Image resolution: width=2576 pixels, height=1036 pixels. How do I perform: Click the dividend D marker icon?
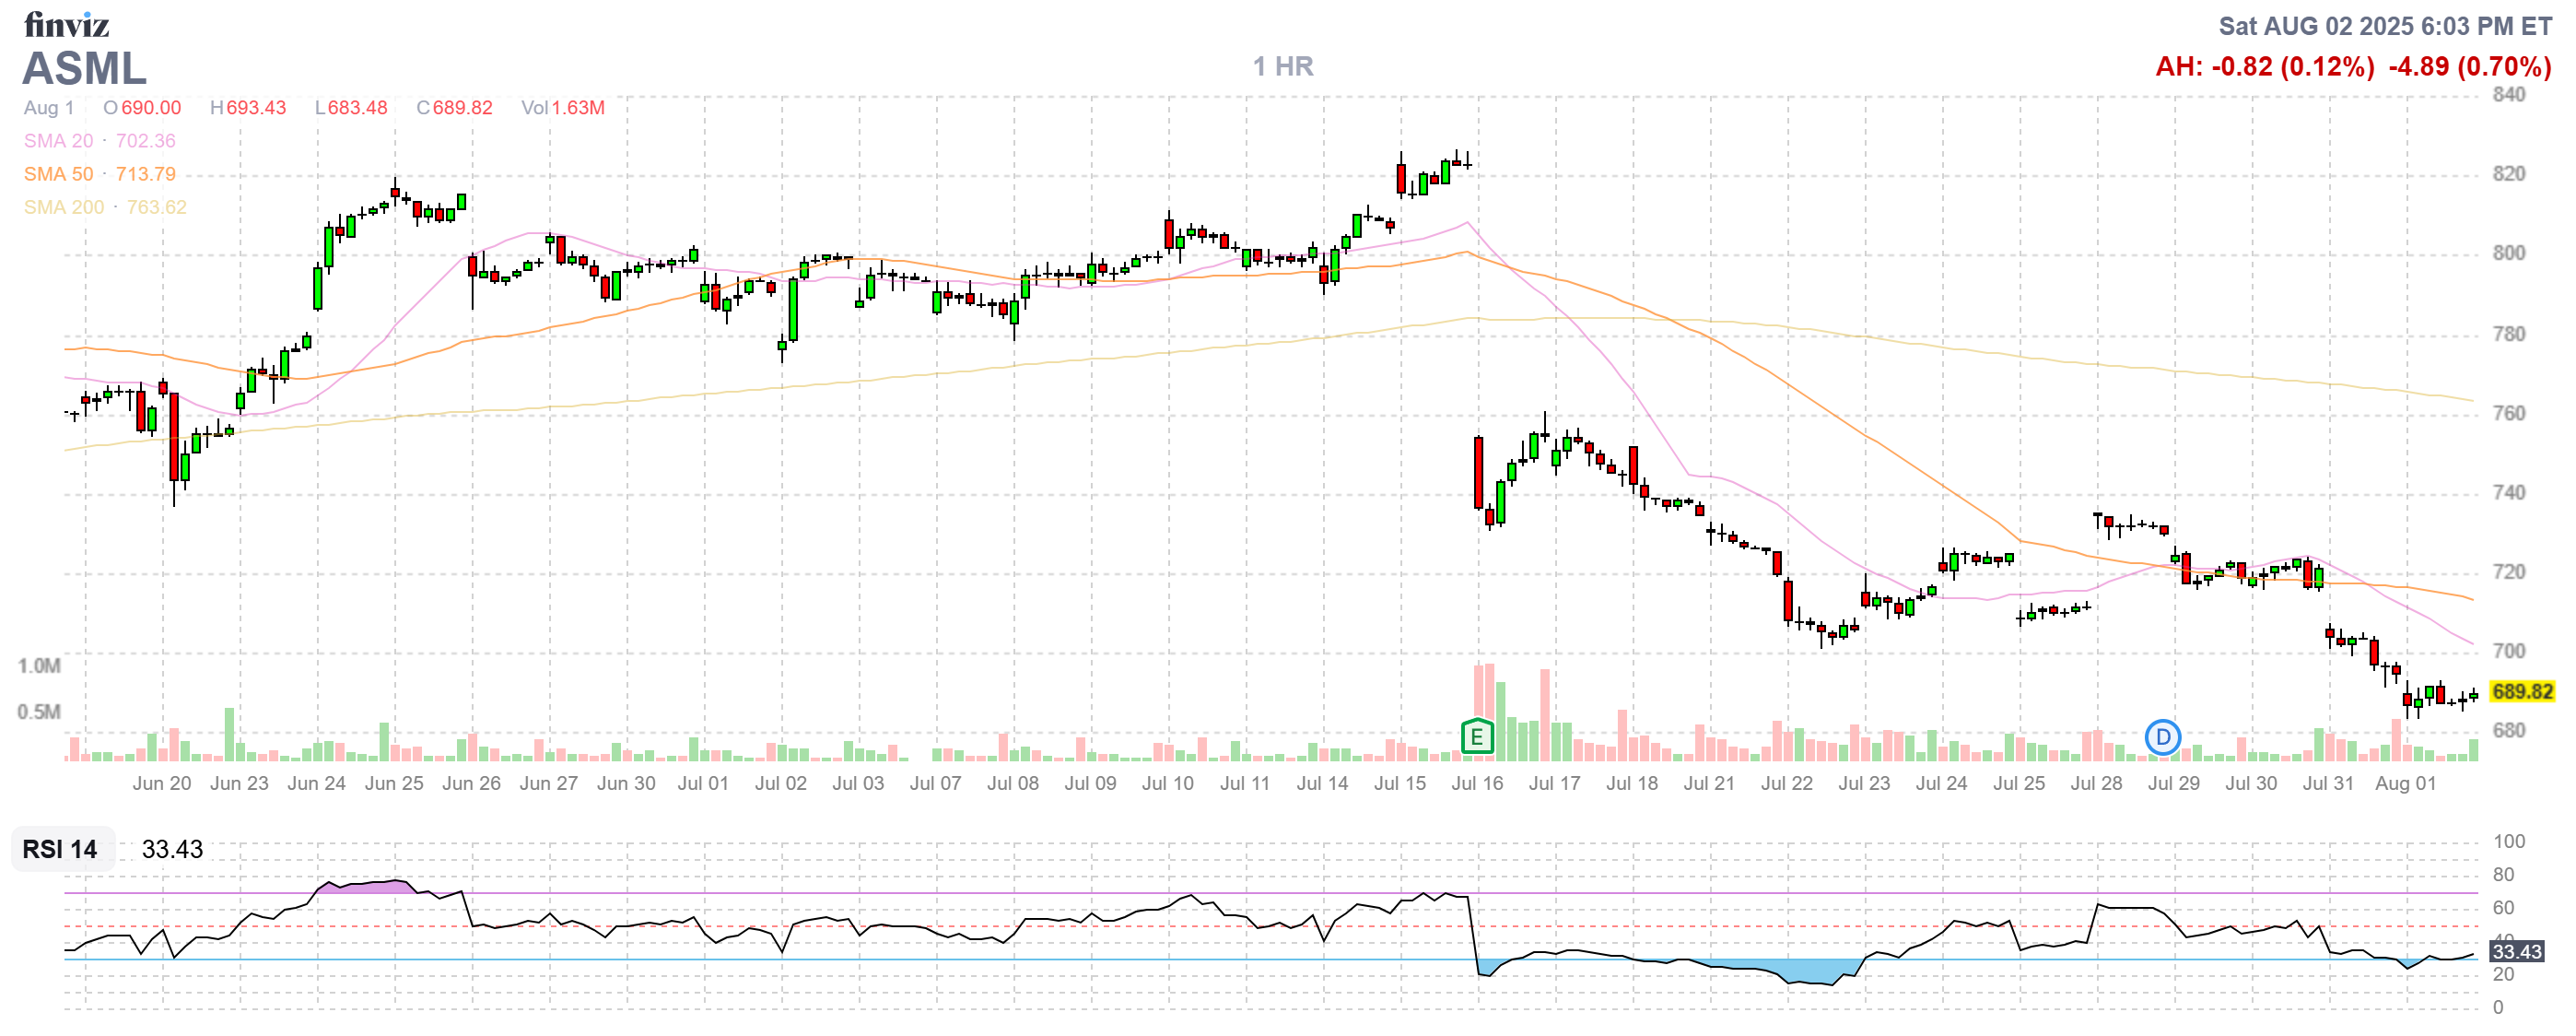tap(2162, 737)
